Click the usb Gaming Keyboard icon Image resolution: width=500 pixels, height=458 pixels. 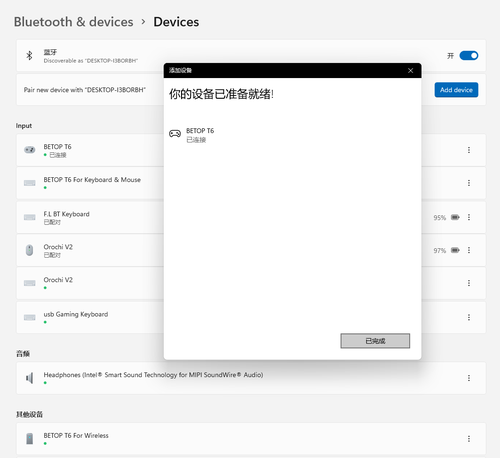(x=30, y=317)
